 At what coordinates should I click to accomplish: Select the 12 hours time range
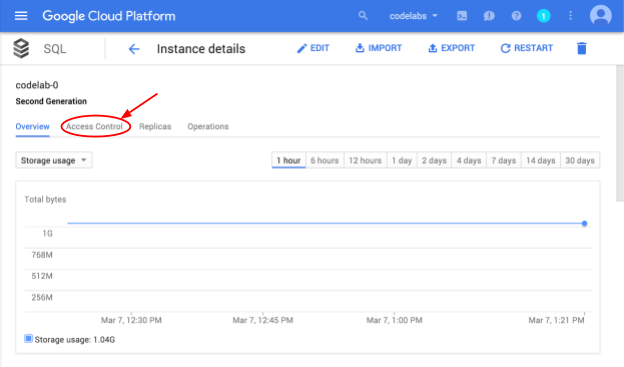365,160
